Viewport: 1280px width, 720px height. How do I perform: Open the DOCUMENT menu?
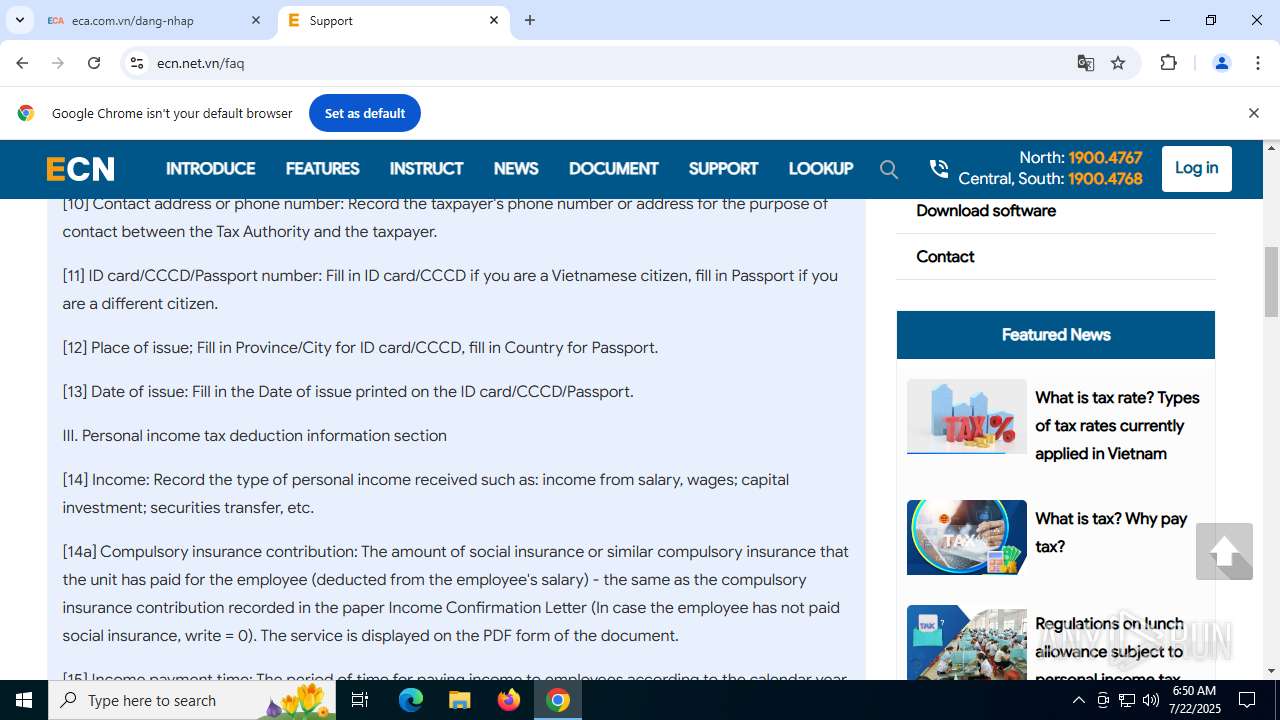pos(613,169)
